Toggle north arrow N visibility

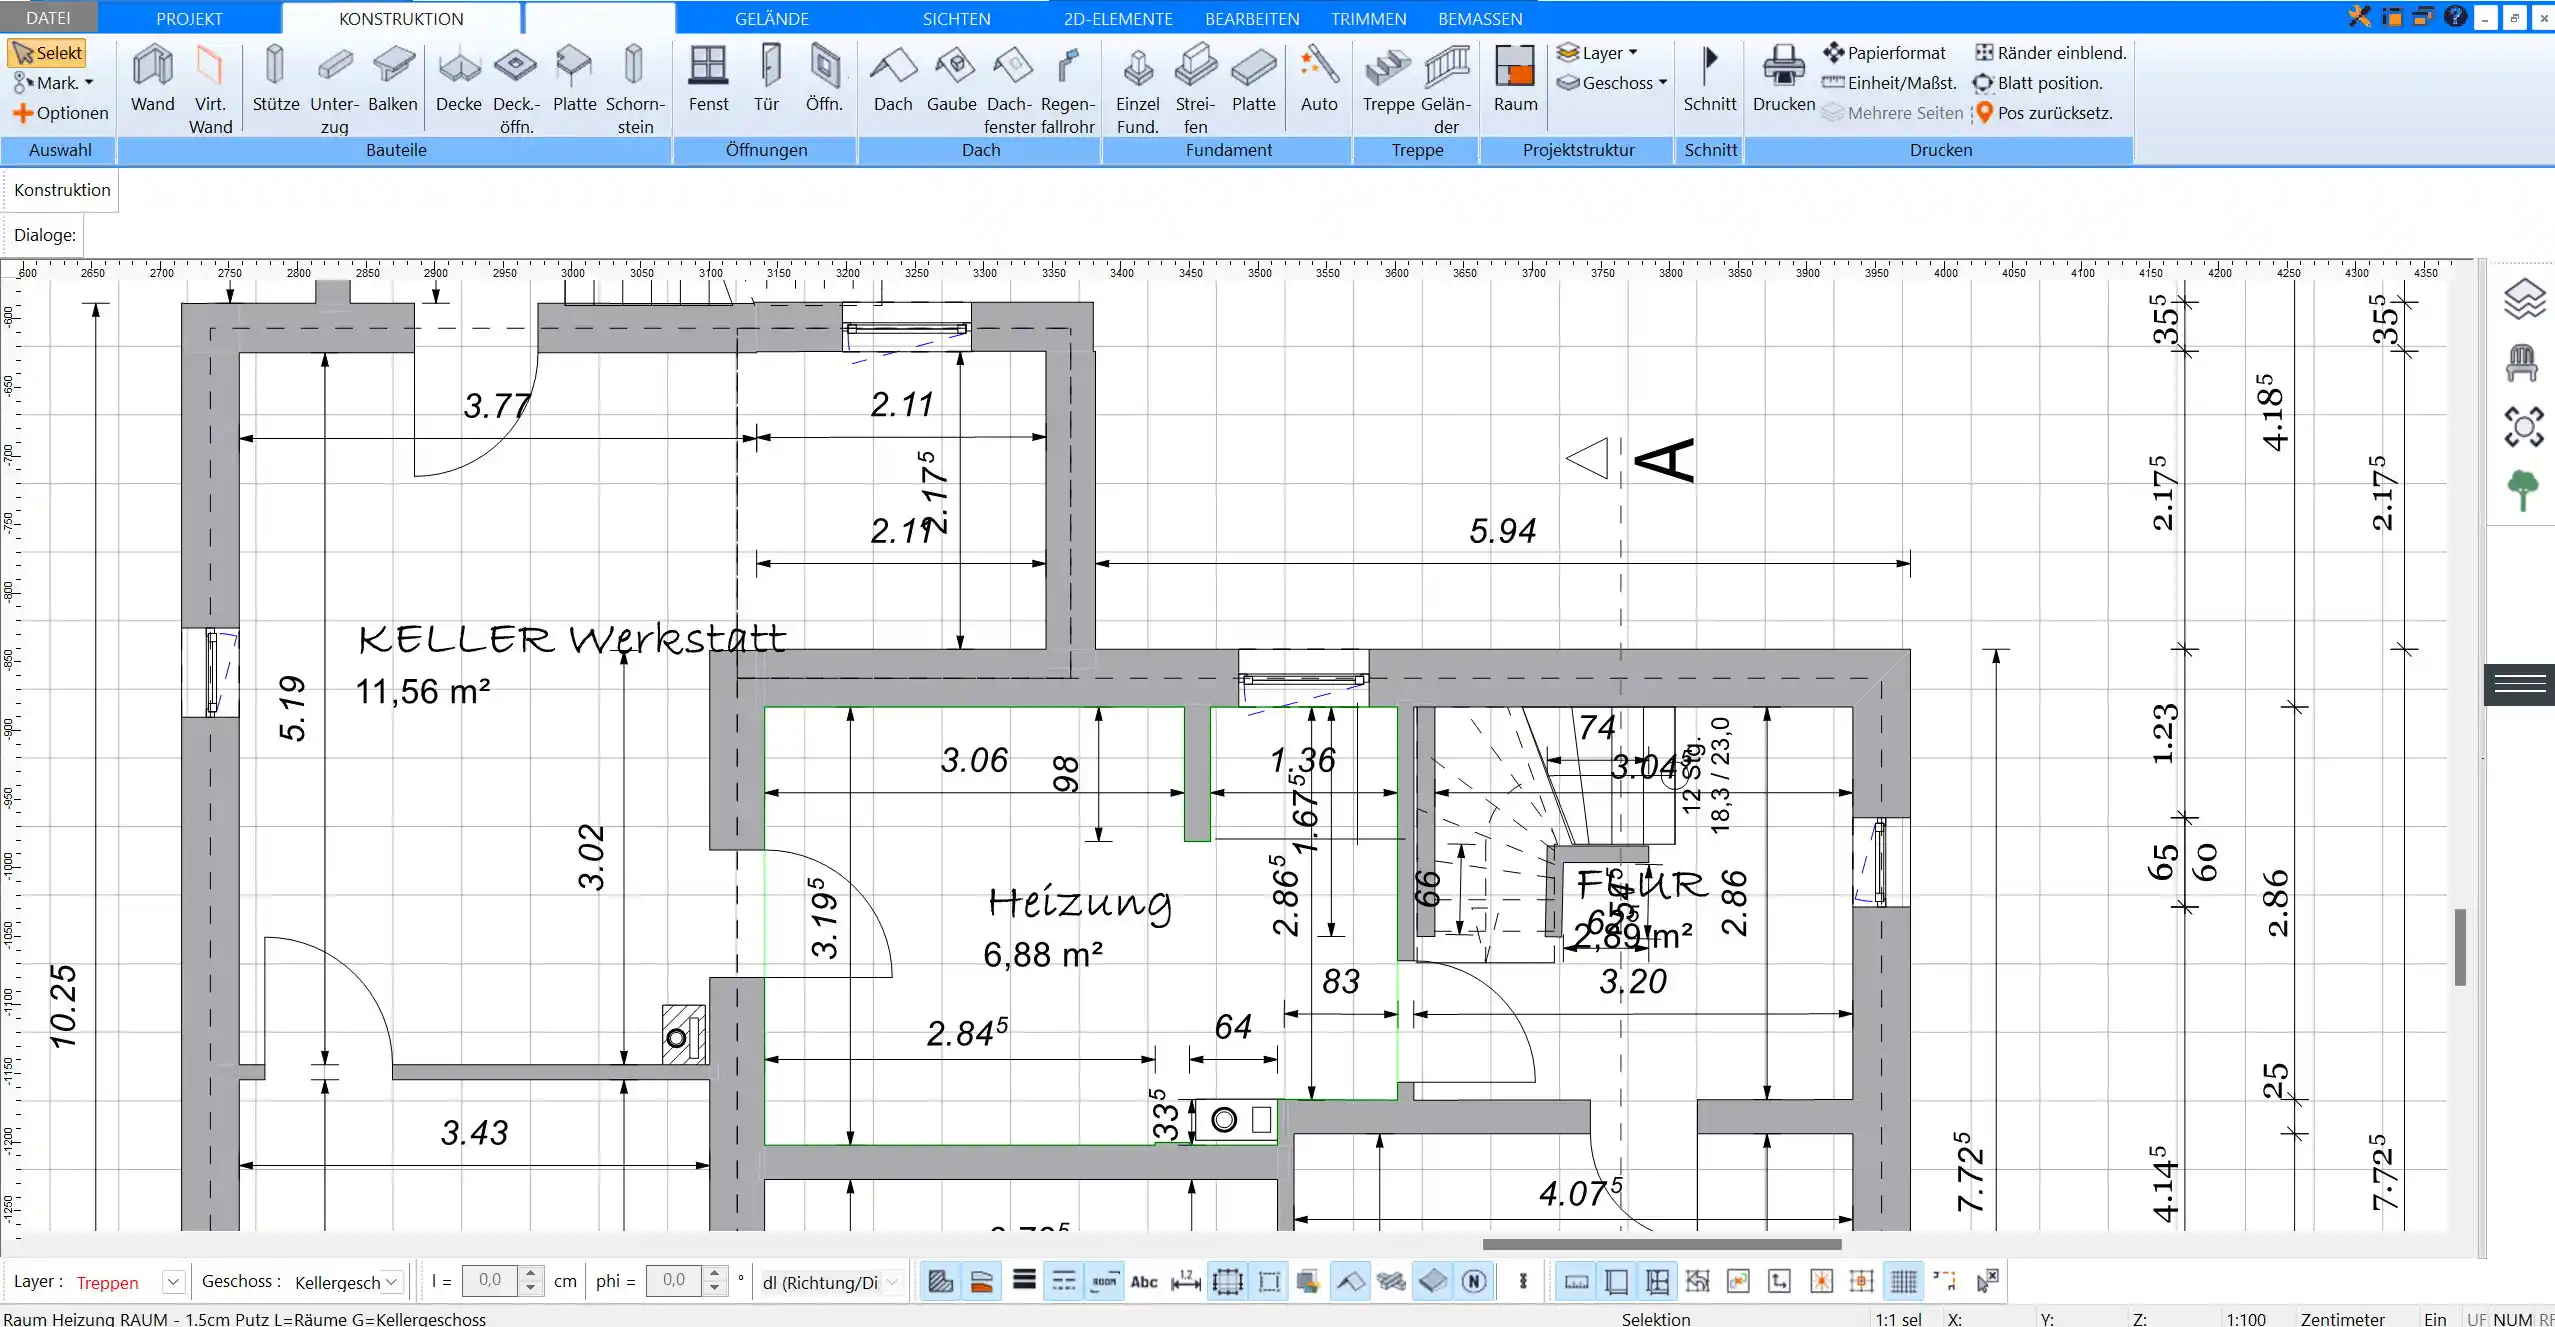[1474, 1282]
